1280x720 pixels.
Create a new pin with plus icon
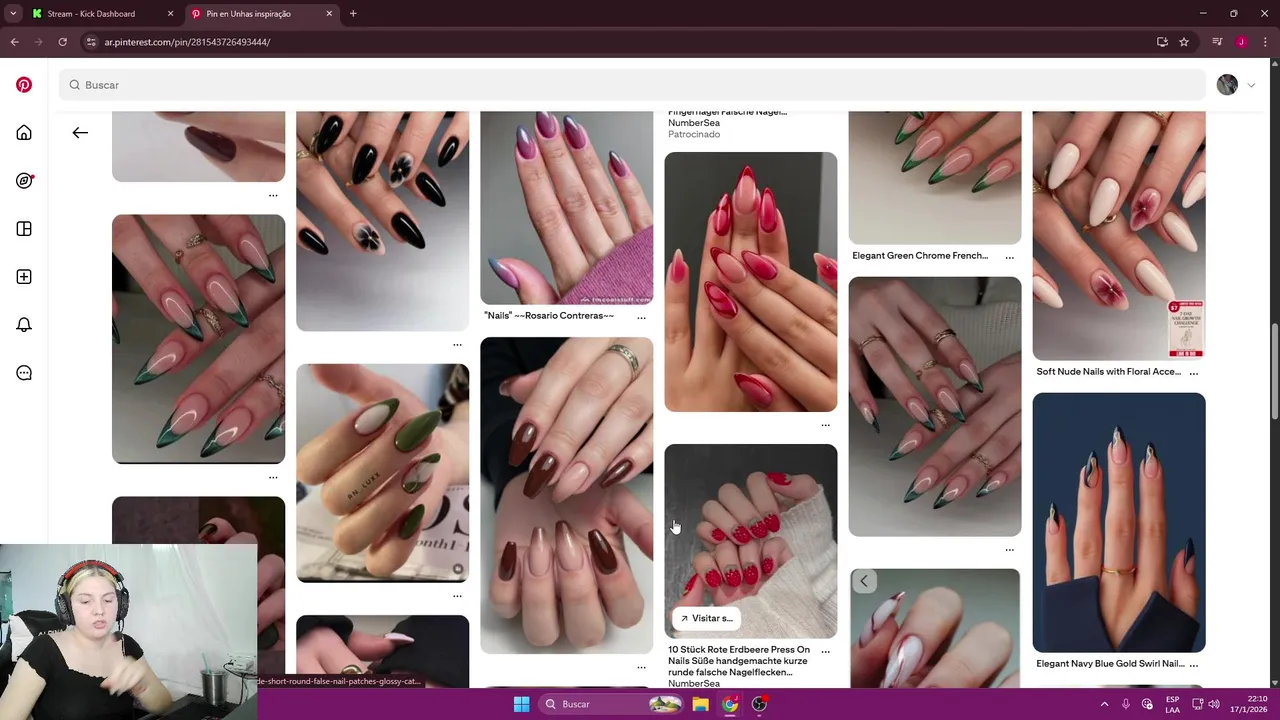24,277
